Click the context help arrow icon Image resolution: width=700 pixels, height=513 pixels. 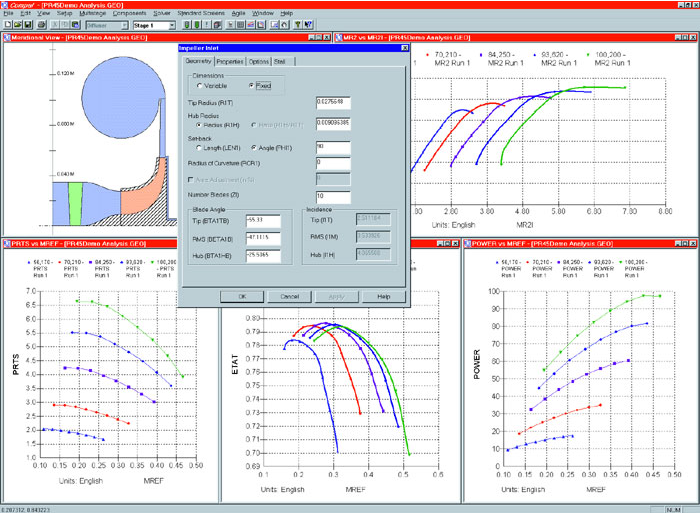click(308, 25)
